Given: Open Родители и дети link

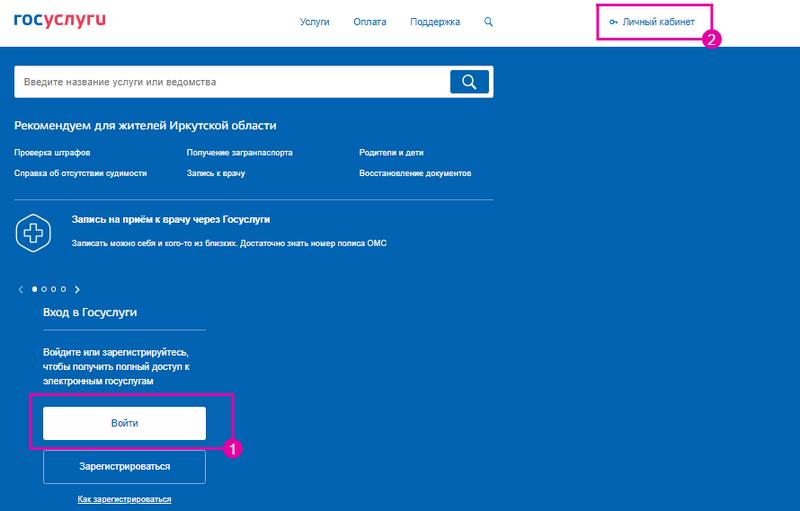Looking at the screenshot, I should (x=391, y=152).
